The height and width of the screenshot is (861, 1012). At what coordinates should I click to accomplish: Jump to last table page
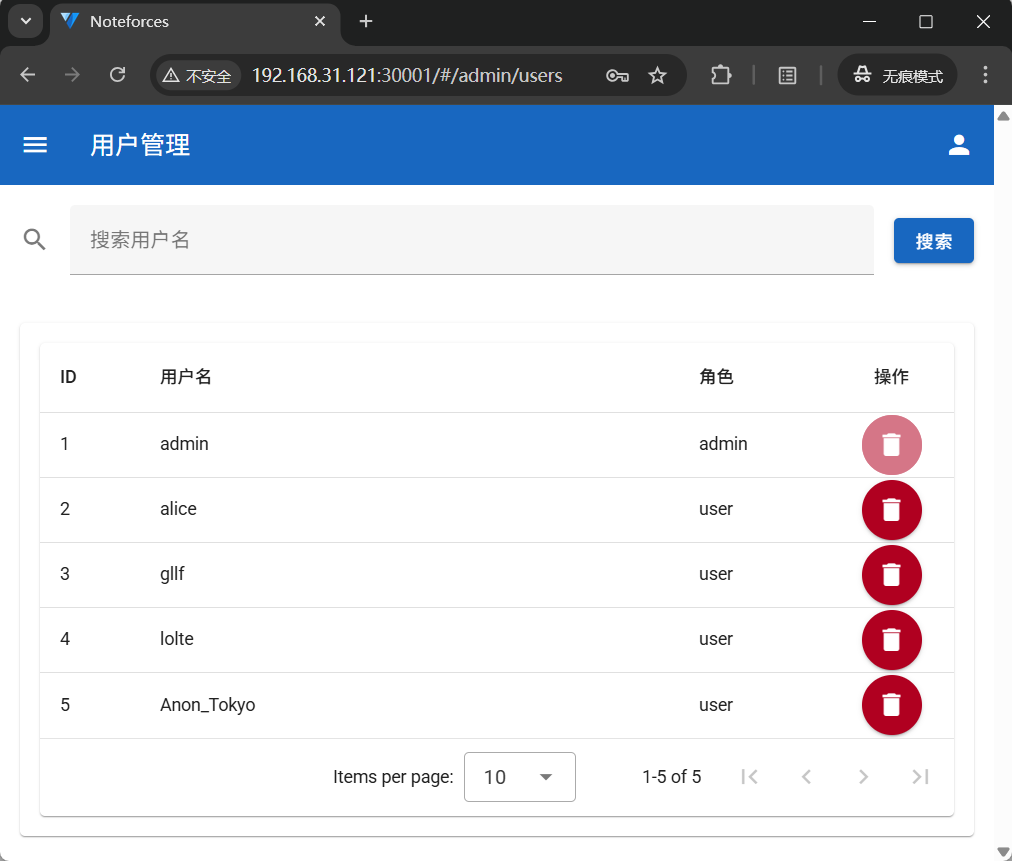(920, 776)
